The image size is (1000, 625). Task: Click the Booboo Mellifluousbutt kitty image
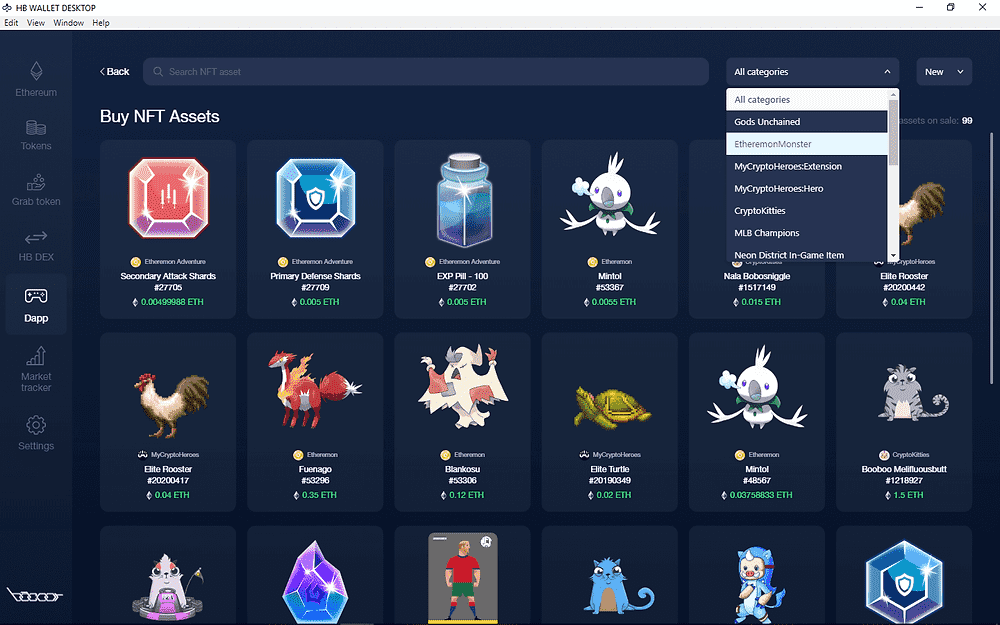(x=912, y=392)
